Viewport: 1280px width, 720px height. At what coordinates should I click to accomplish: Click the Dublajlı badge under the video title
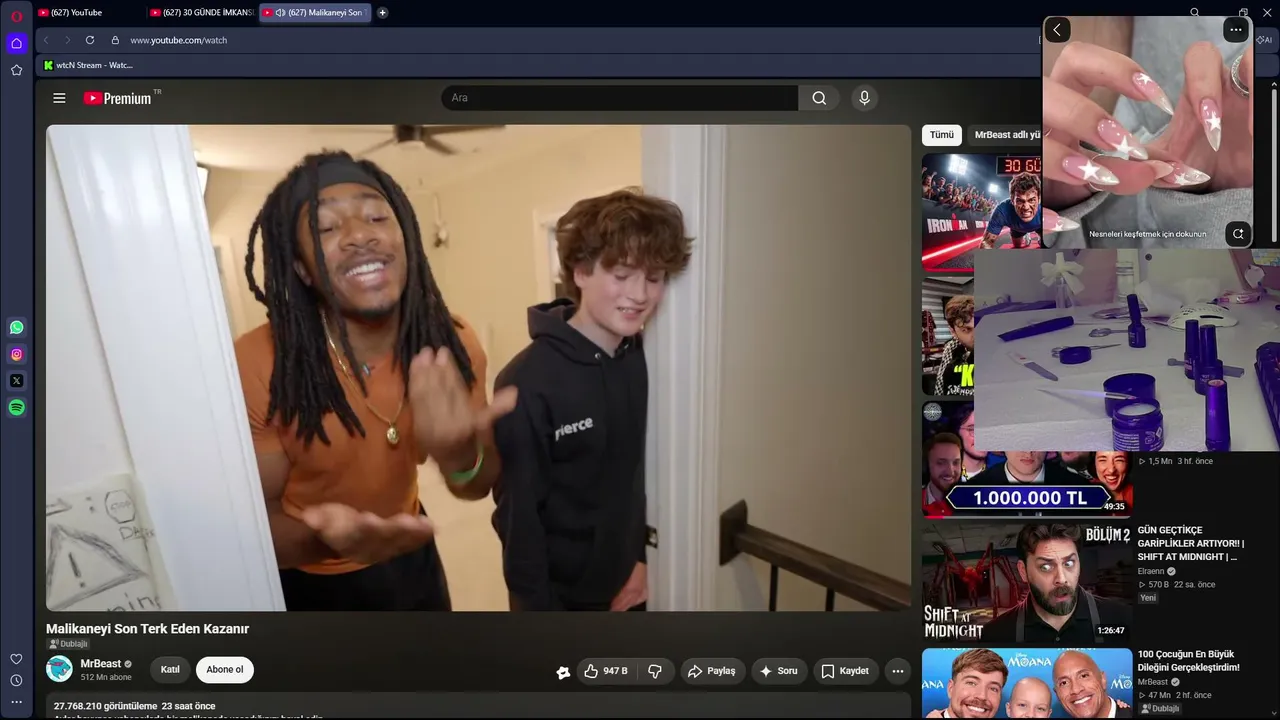click(x=69, y=644)
